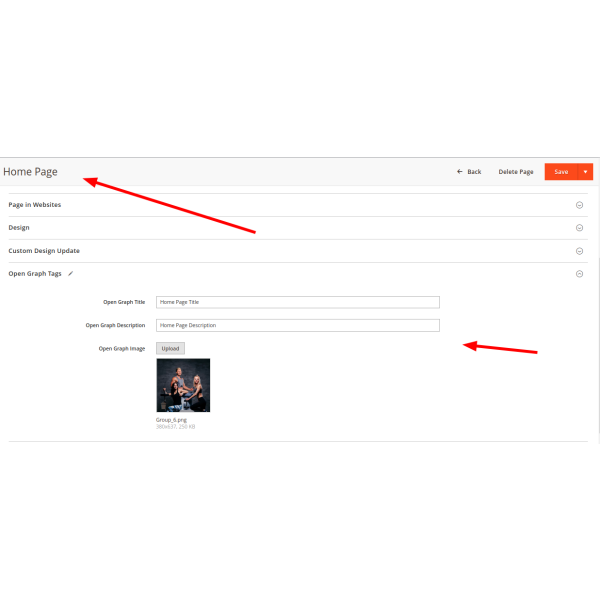
Task: Click the Back link text
Action: tap(474, 172)
